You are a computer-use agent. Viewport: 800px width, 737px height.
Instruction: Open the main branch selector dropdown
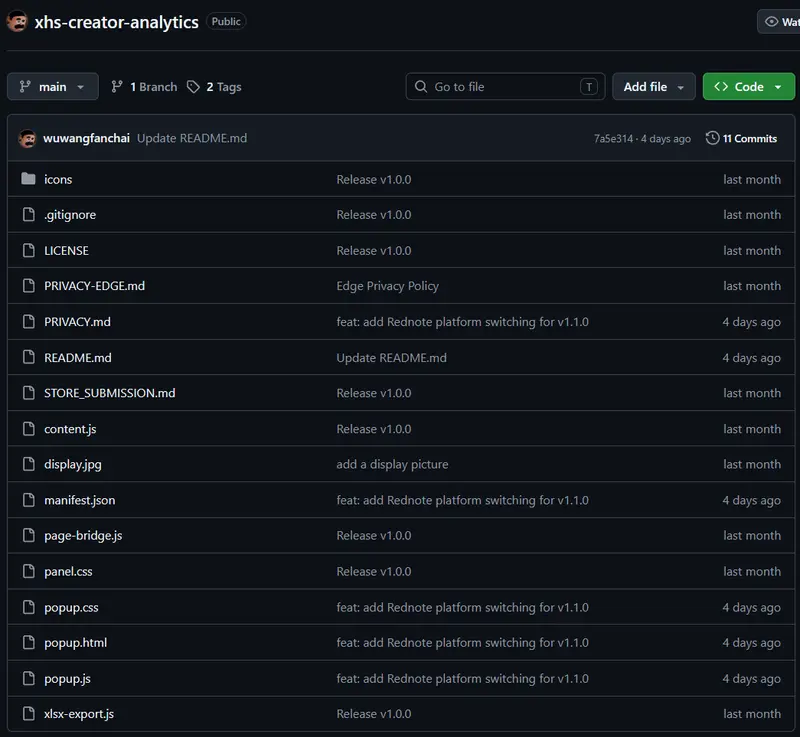coord(53,87)
